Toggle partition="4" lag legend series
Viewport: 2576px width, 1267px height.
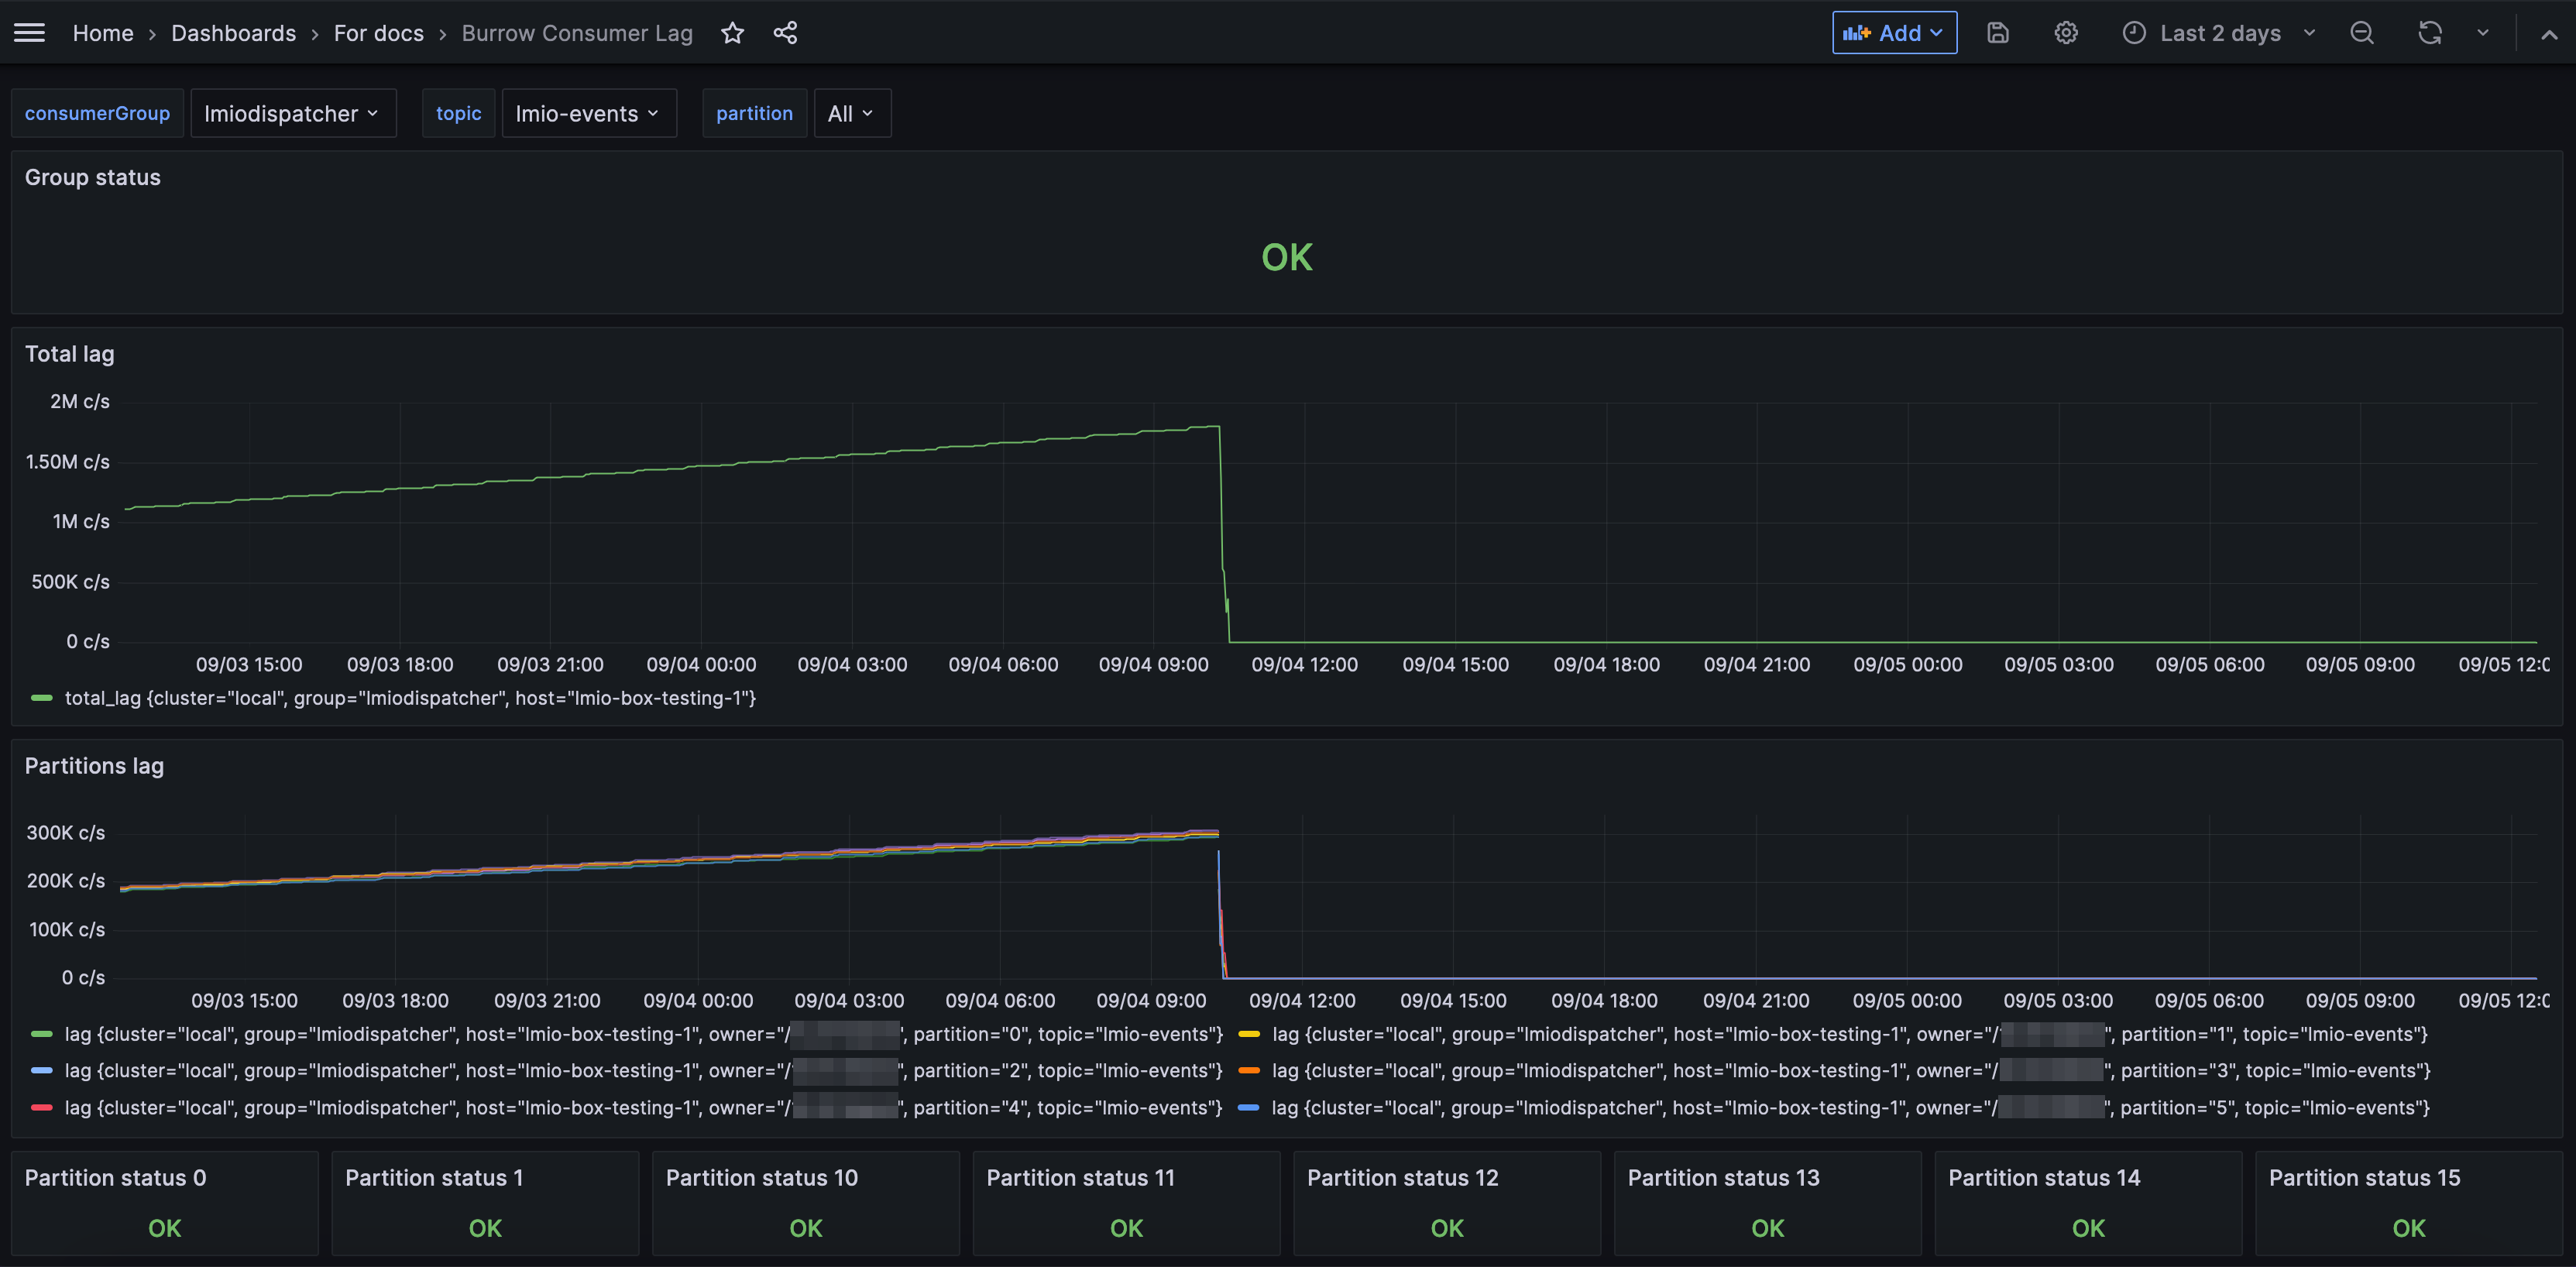coord(643,1107)
